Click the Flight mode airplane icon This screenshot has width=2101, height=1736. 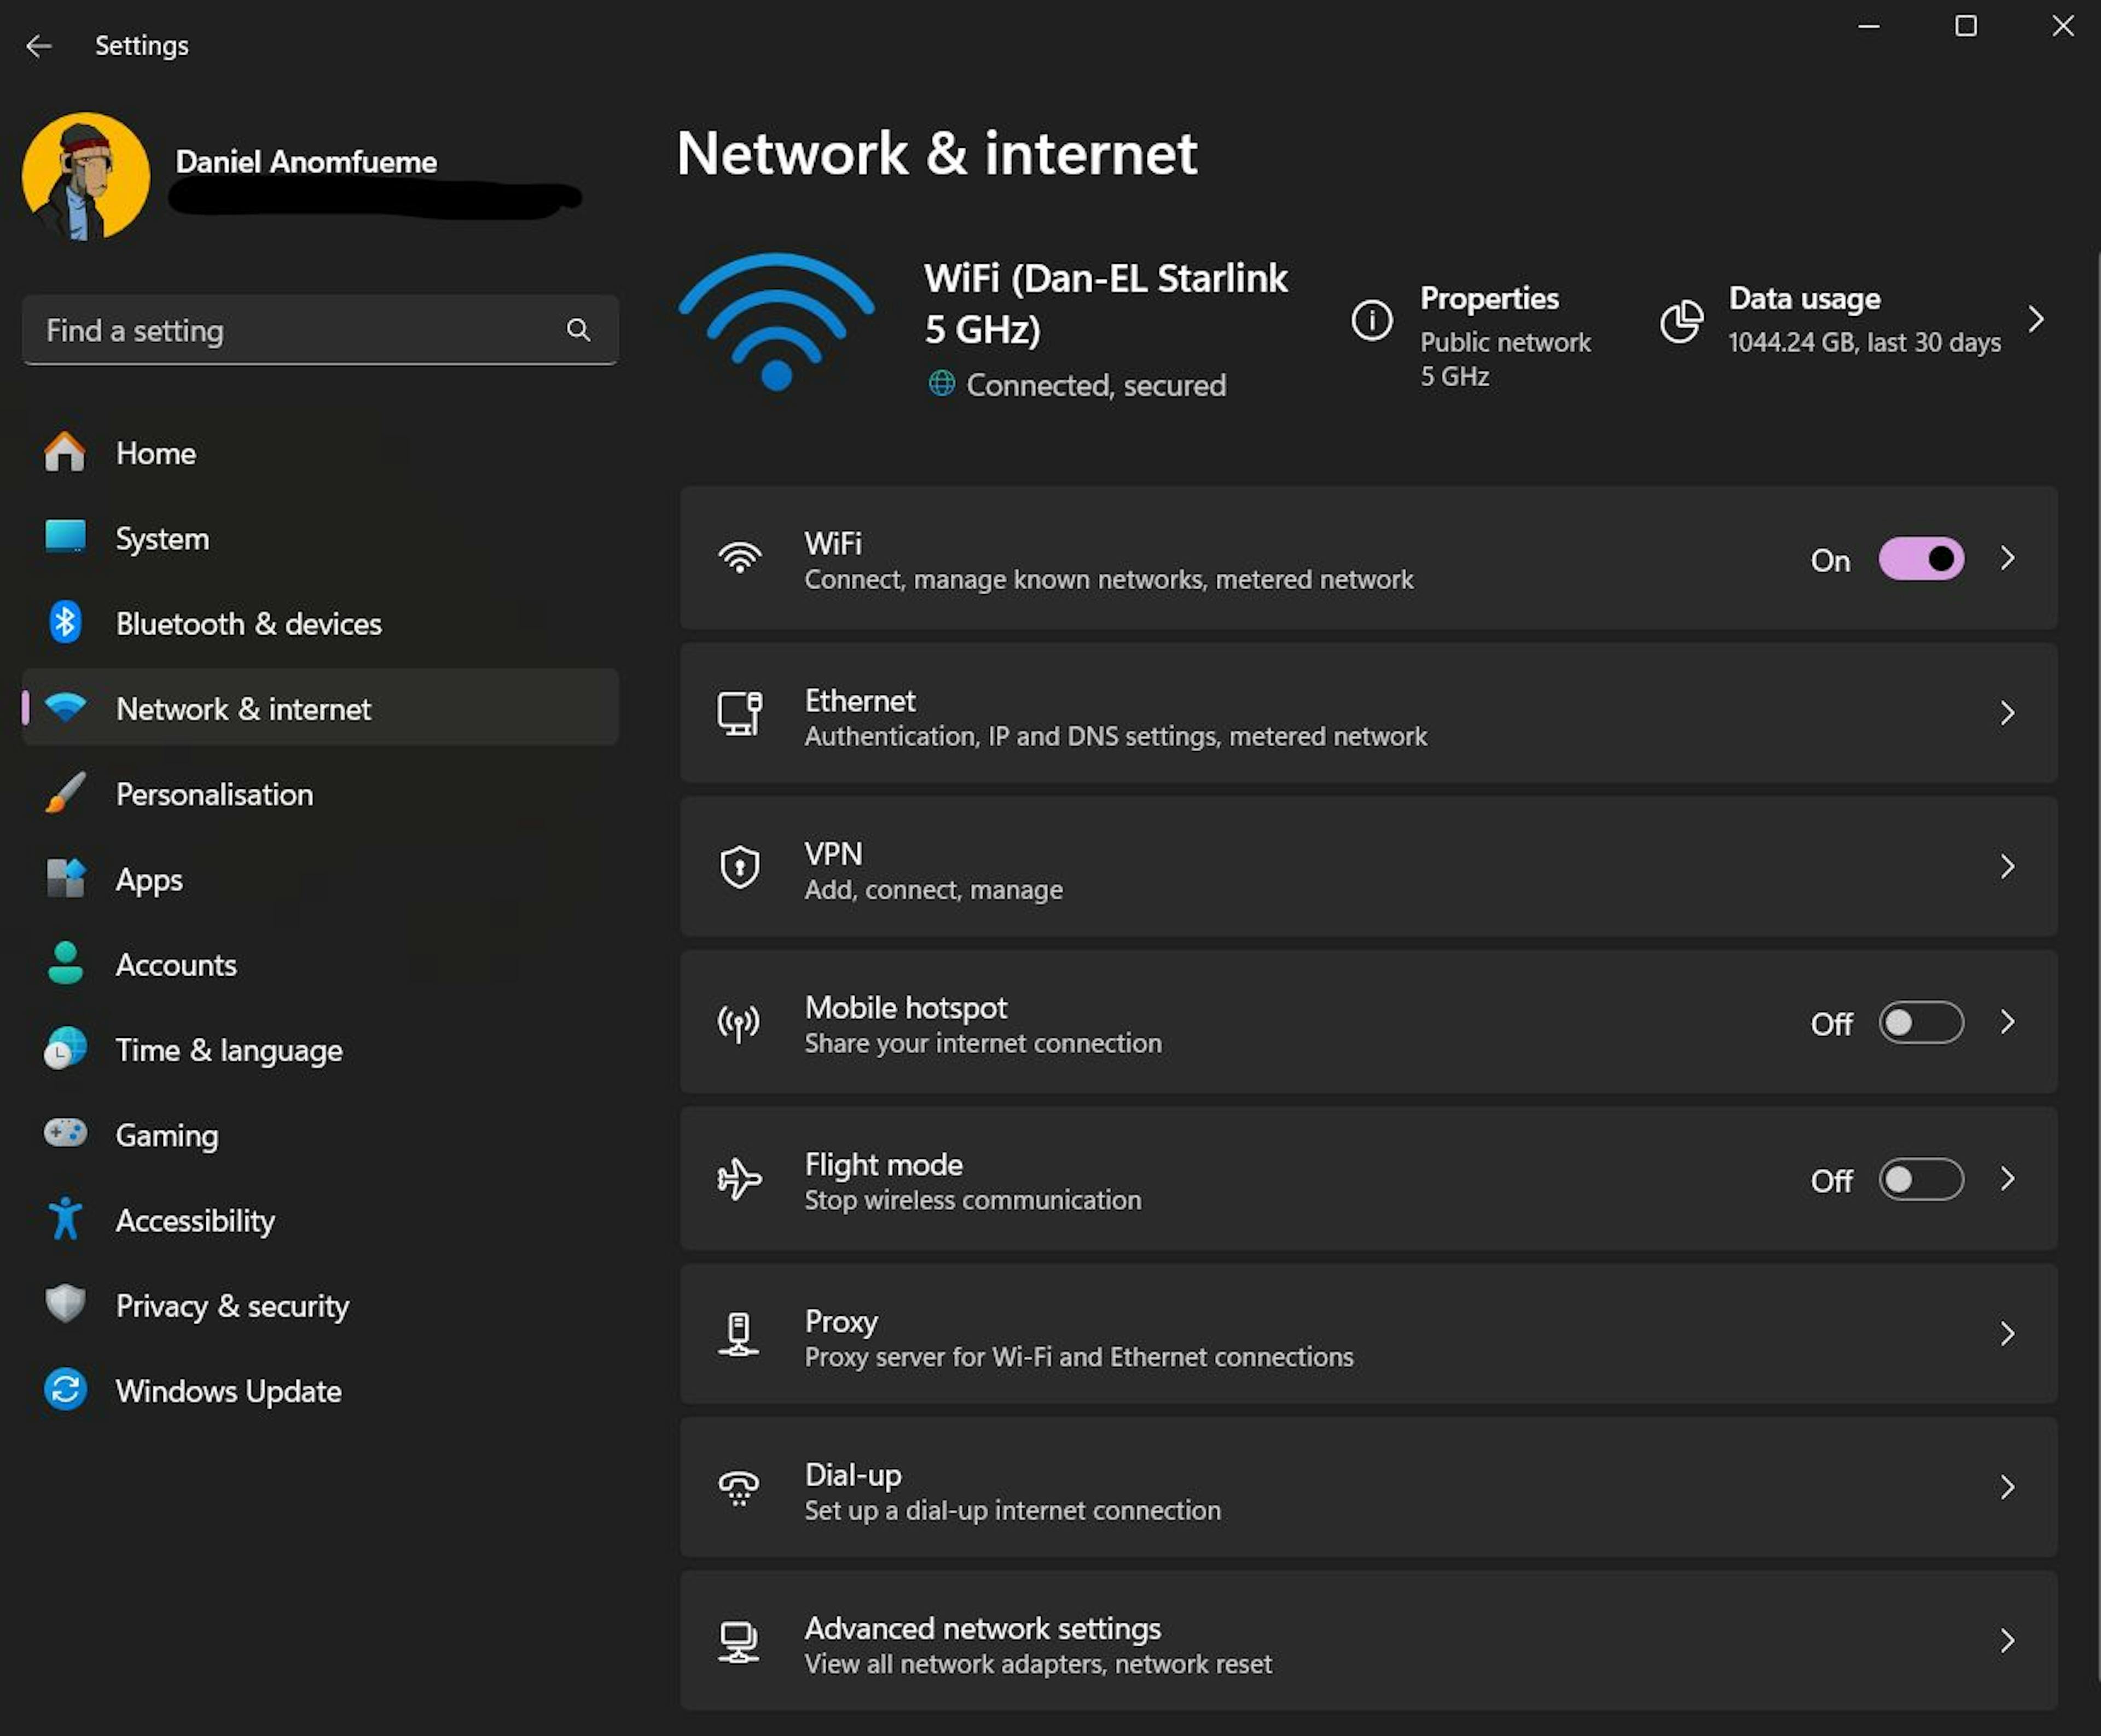[x=740, y=1179]
